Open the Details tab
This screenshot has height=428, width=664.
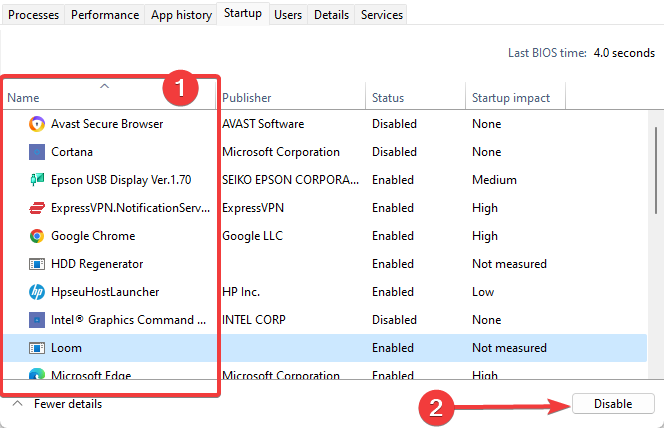pyautogui.click(x=331, y=15)
